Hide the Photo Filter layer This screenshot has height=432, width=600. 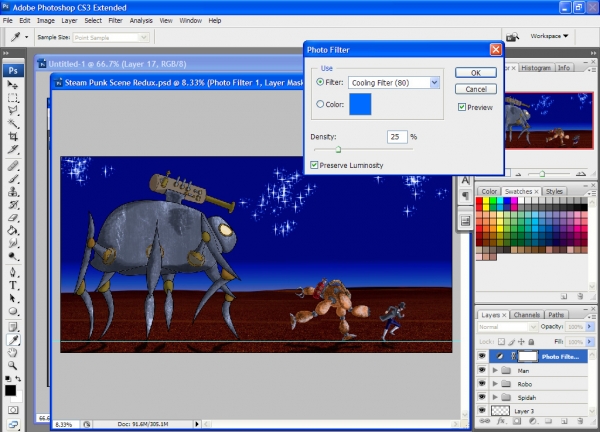482,356
